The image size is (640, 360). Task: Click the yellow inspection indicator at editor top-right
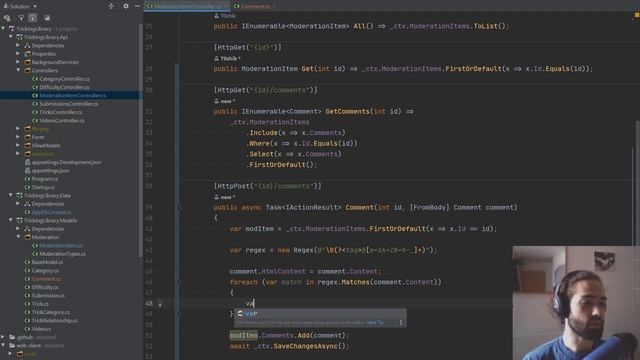point(637,15)
